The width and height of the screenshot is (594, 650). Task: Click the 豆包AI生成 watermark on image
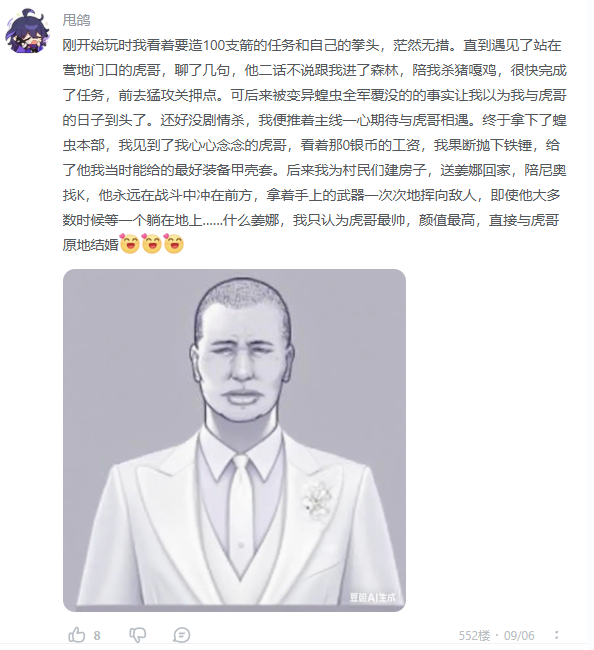[372, 597]
